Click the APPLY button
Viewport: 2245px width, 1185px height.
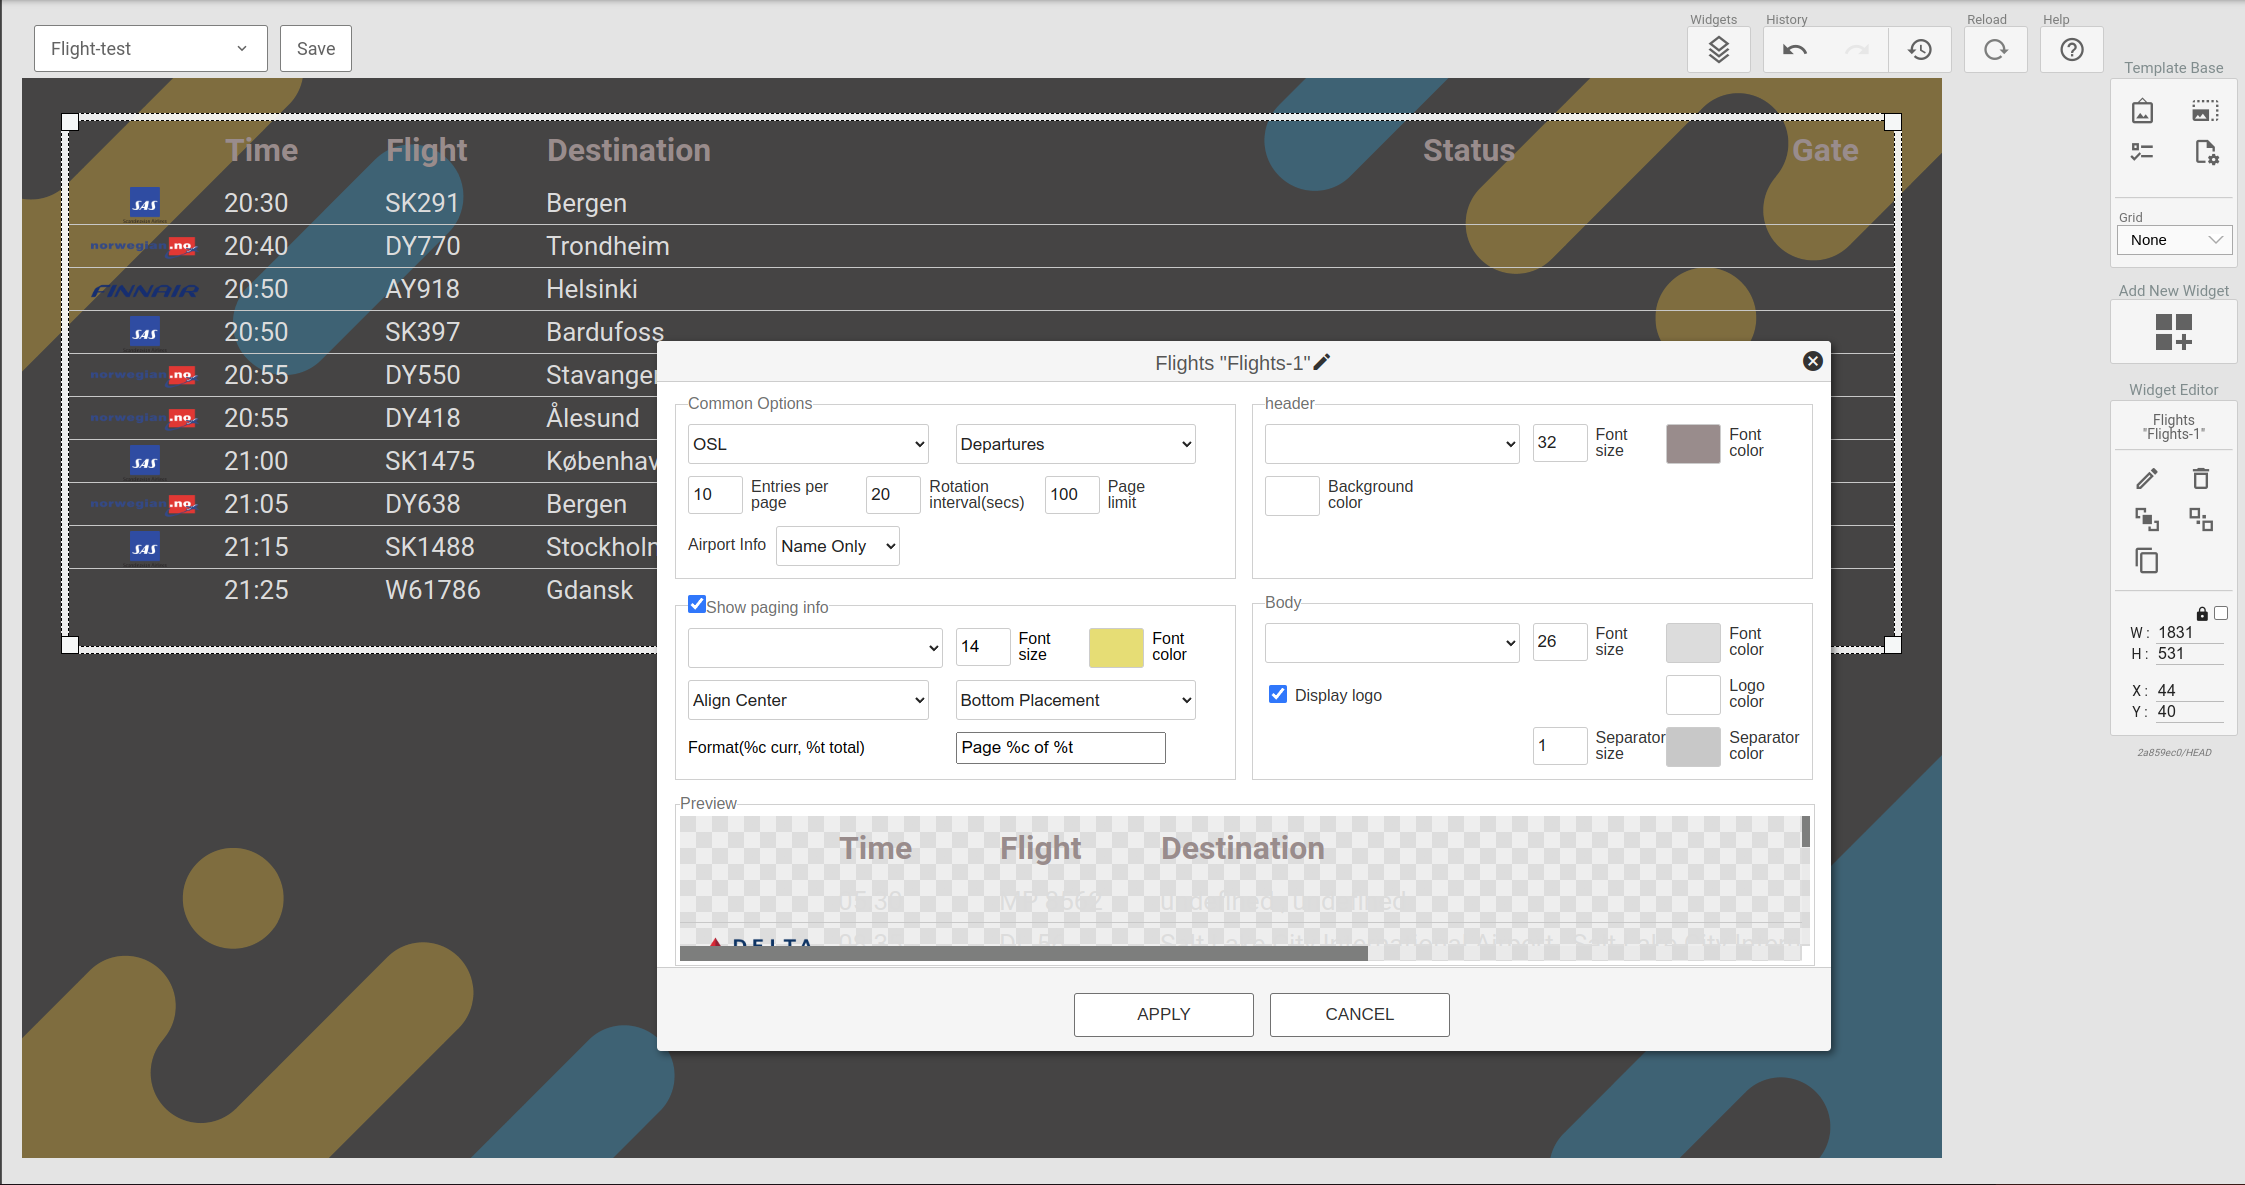point(1163,1014)
